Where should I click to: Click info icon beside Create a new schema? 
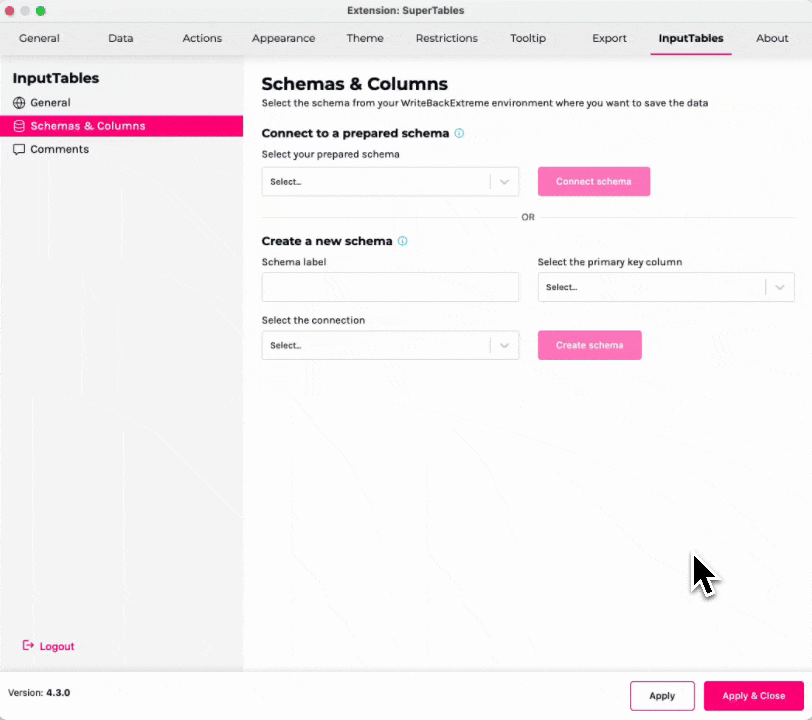pos(402,241)
